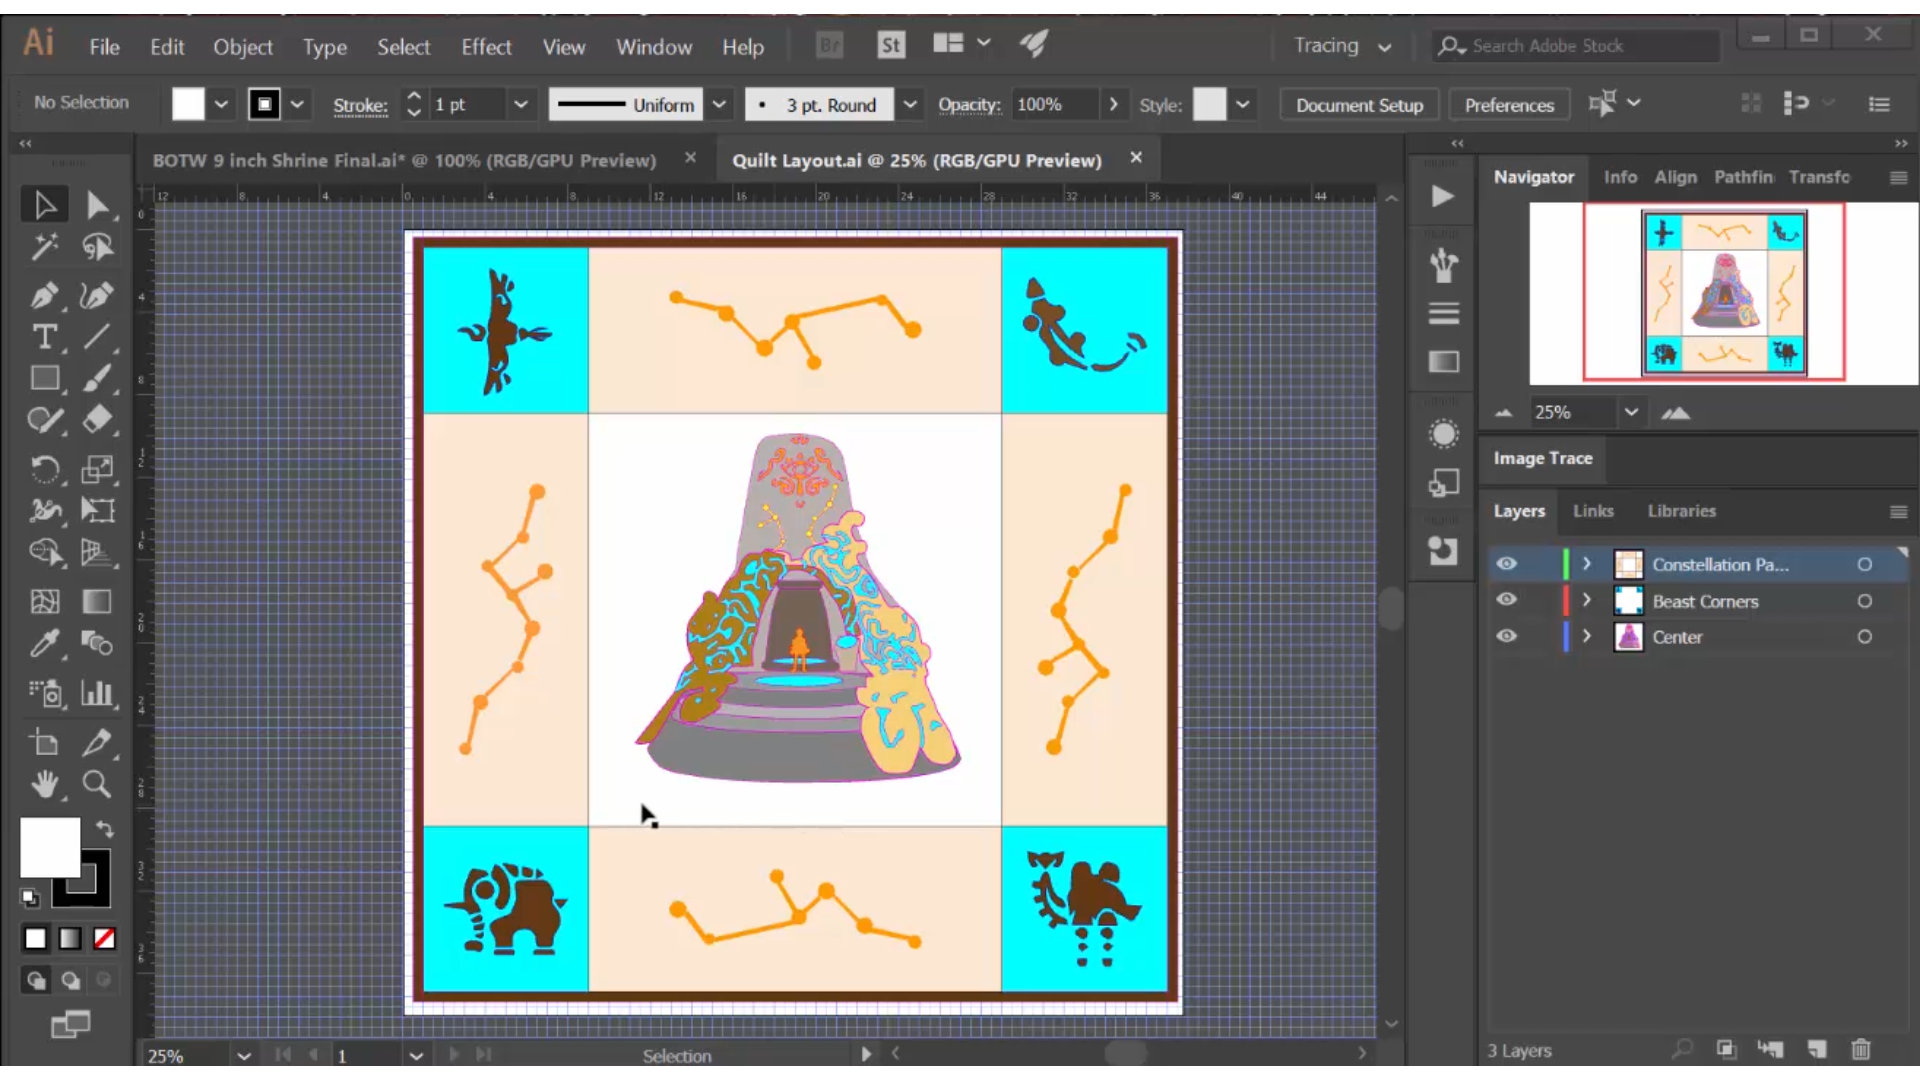Viewport: 1920px width, 1080px height.
Task: Open Navigator zoom level dropdown
Action: [x=1631, y=412]
